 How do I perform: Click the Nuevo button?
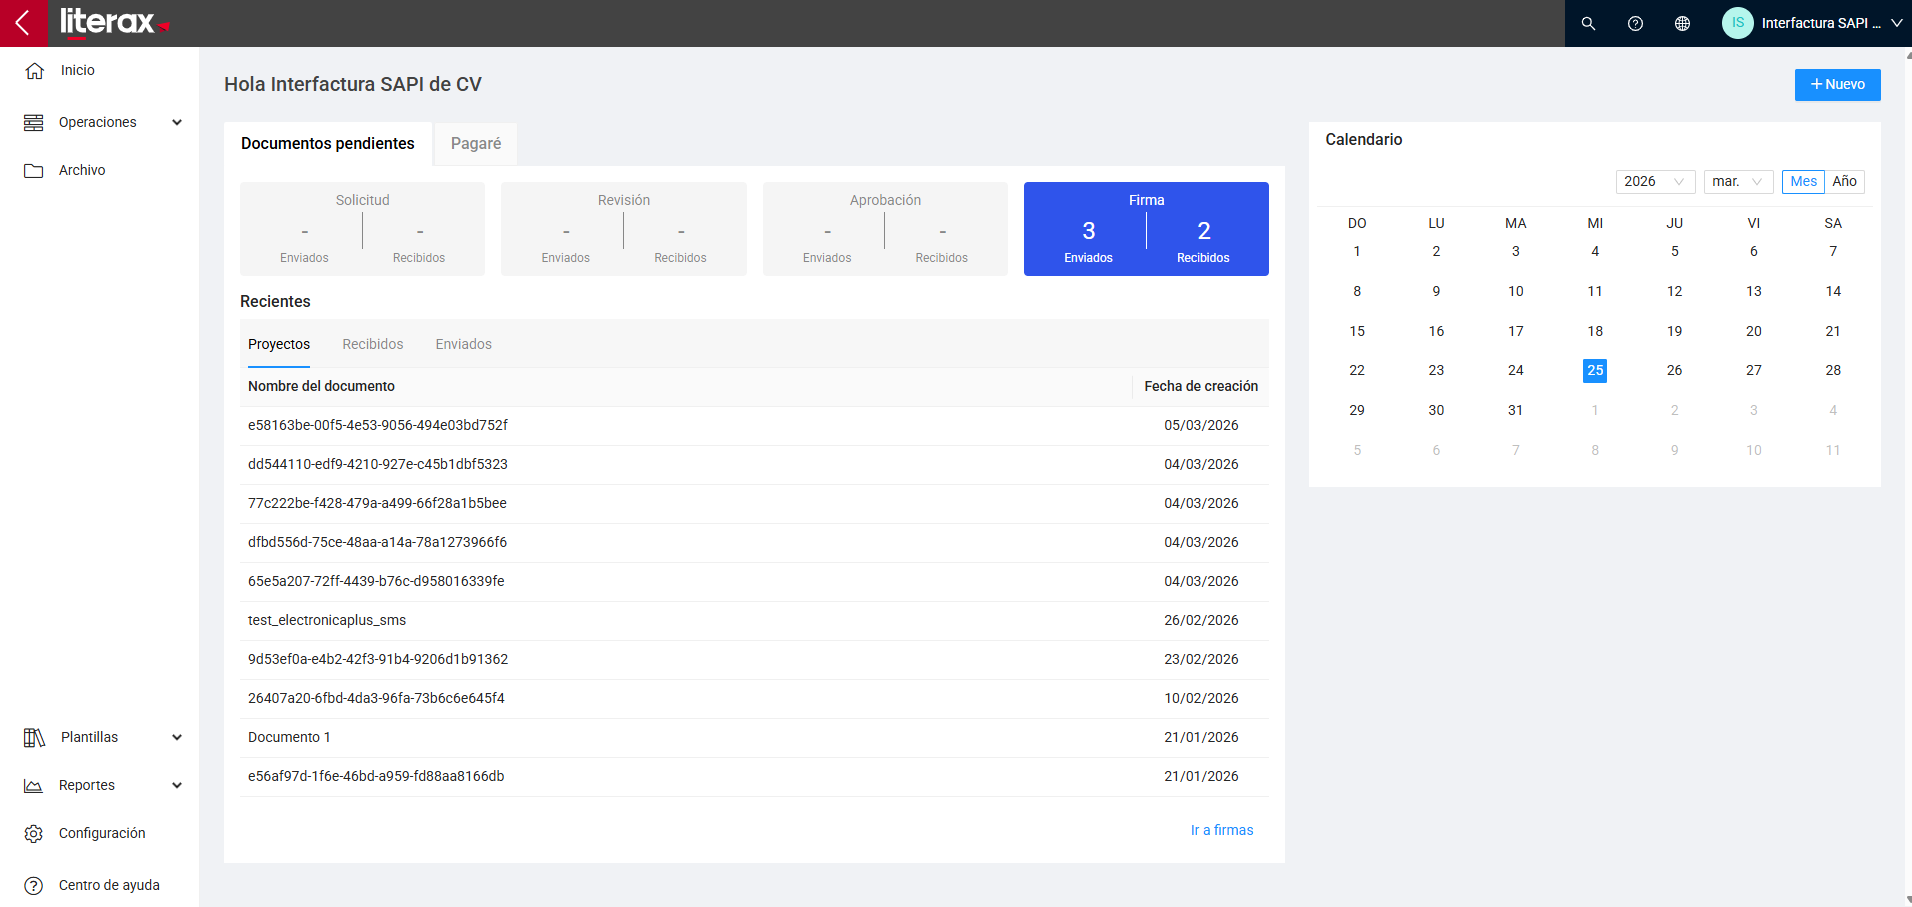1837,85
